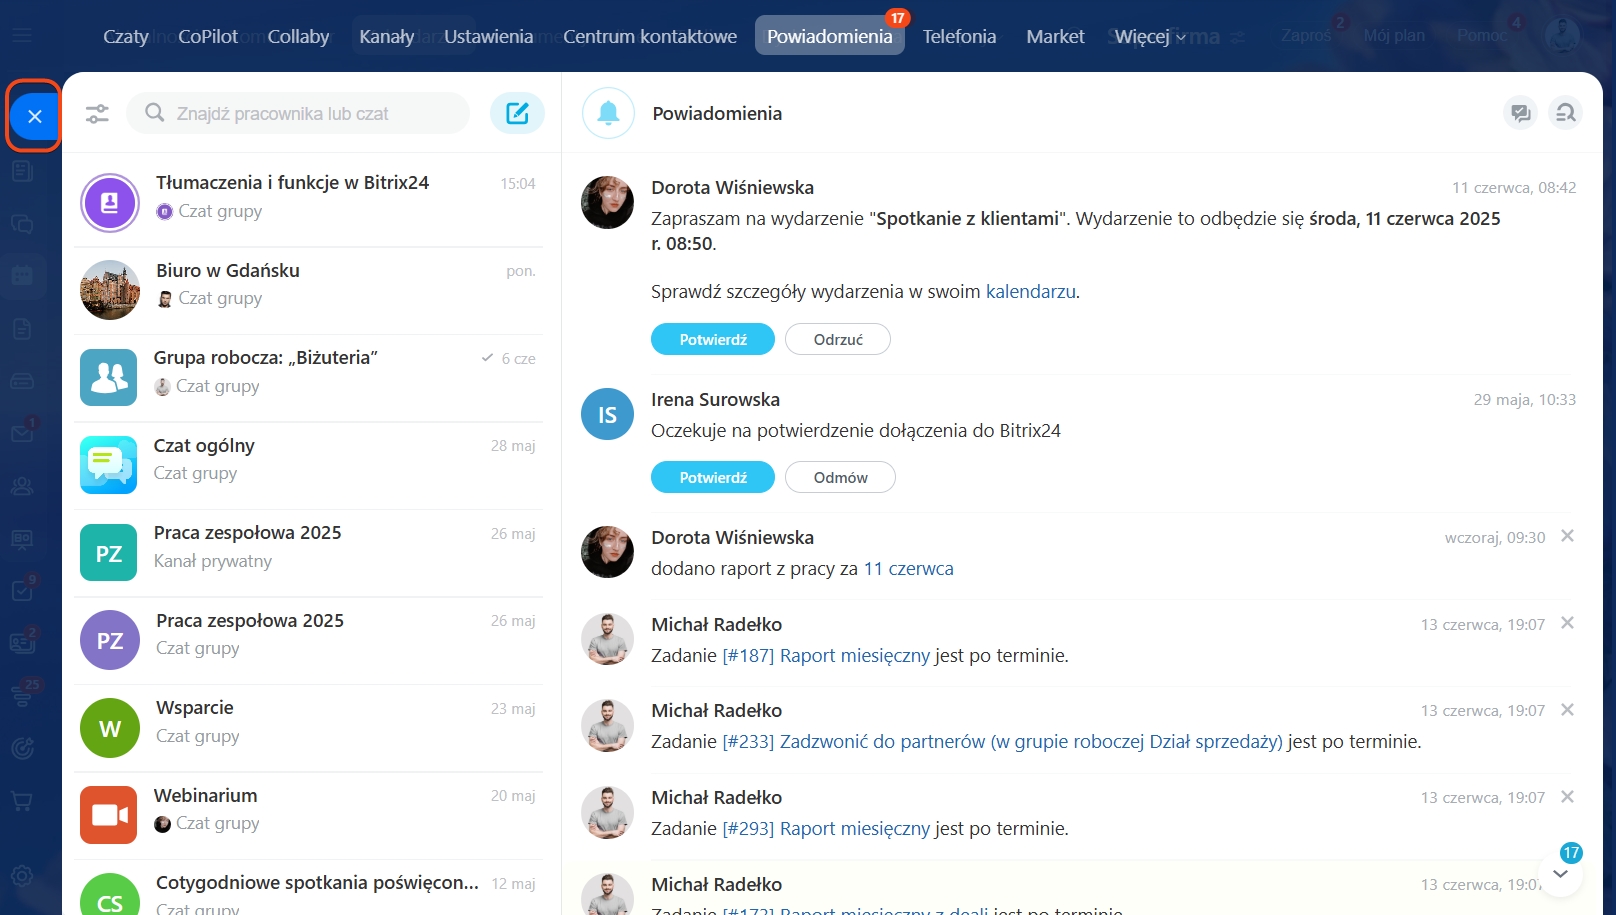The height and width of the screenshot is (915, 1616).
Task: Click Odrzuć on the event invitation
Action: tap(838, 339)
